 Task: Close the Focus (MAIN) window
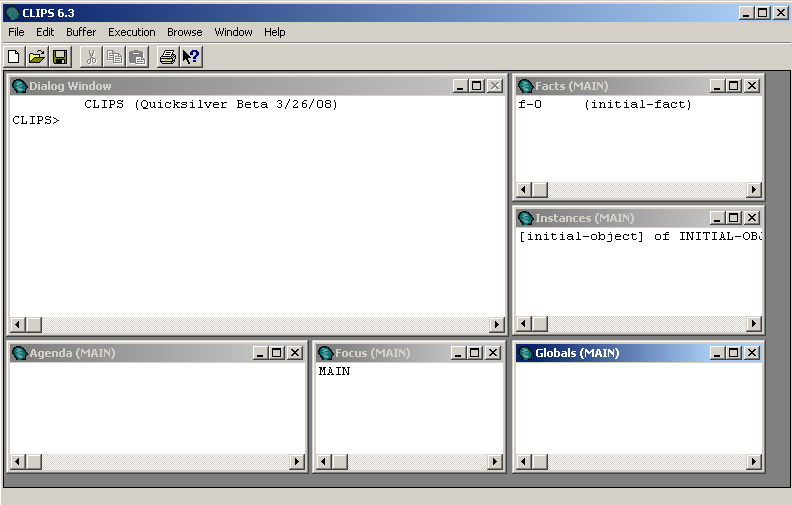[x=493, y=352]
